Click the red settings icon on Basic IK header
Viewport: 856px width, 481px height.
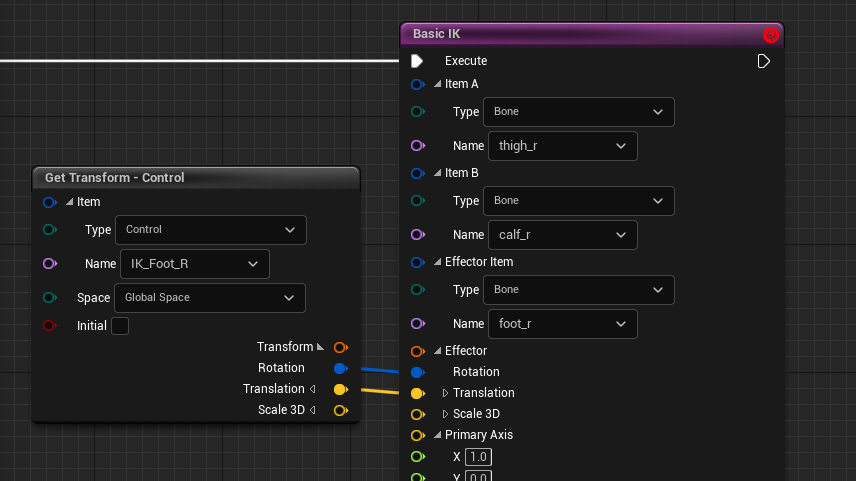771,35
